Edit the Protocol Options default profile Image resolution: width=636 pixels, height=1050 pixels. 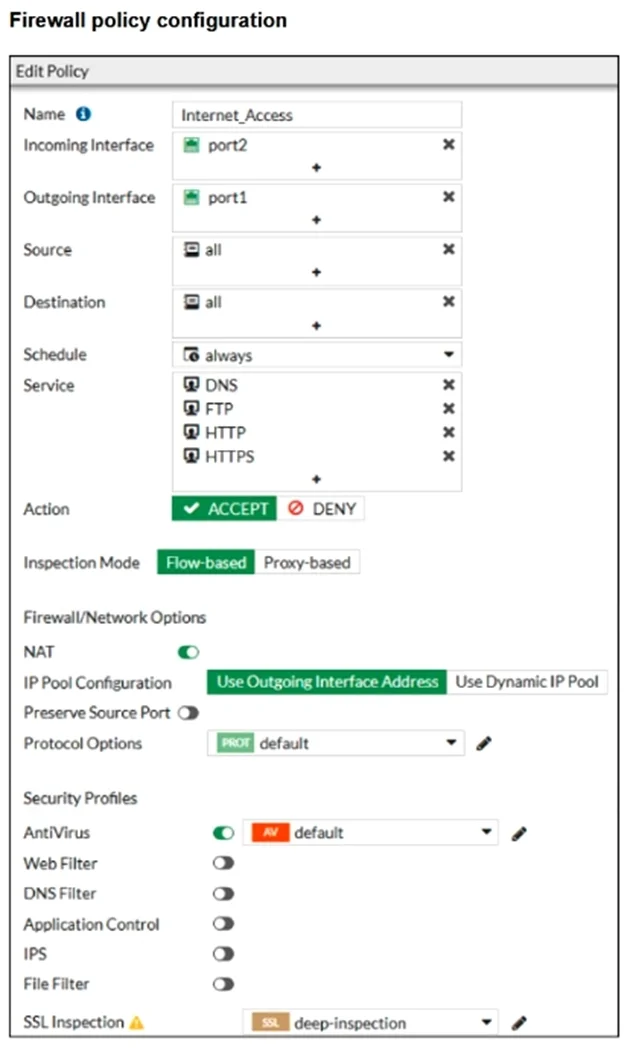click(x=484, y=743)
